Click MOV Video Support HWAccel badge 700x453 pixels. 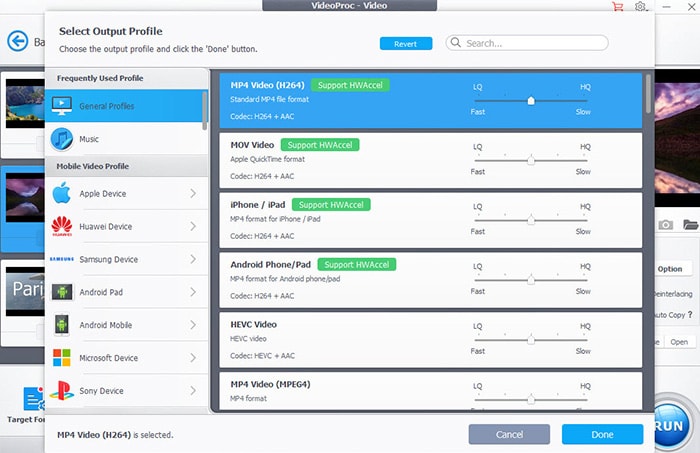[320, 145]
